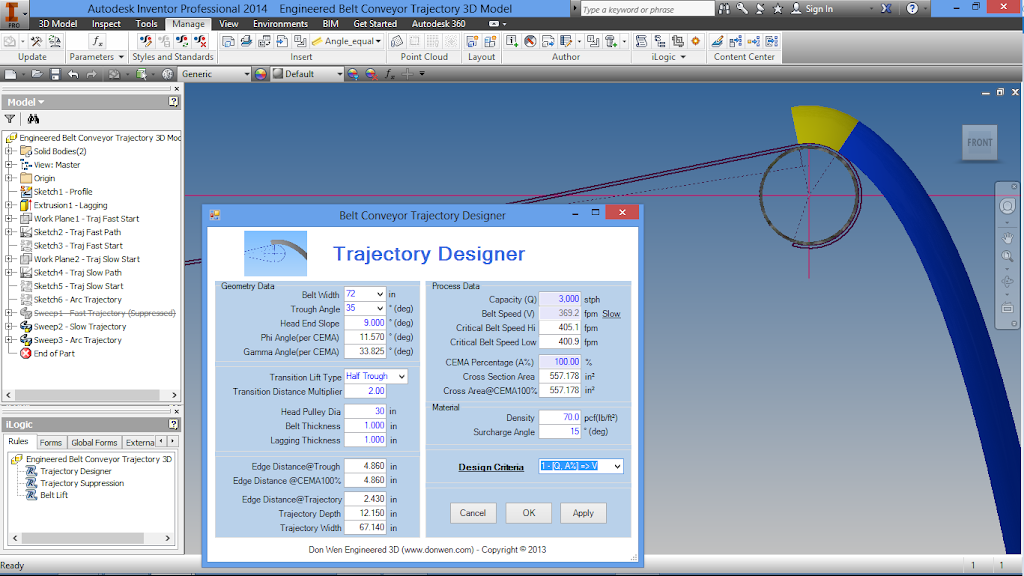
Task: Click the Zoom magnifier in navigation bar
Action: [1007, 257]
